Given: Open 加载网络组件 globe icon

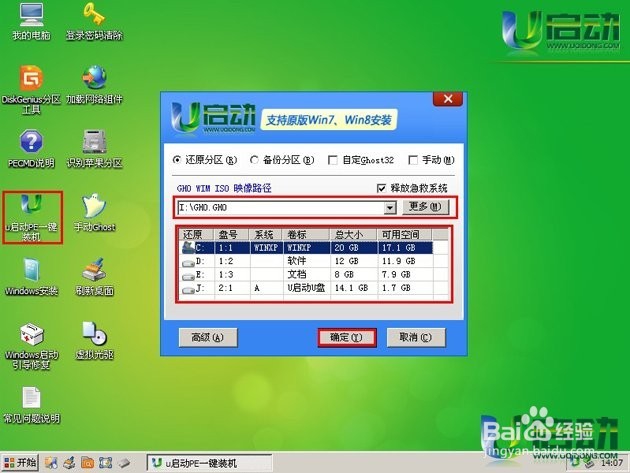Looking at the screenshot, I should point(94,84).
